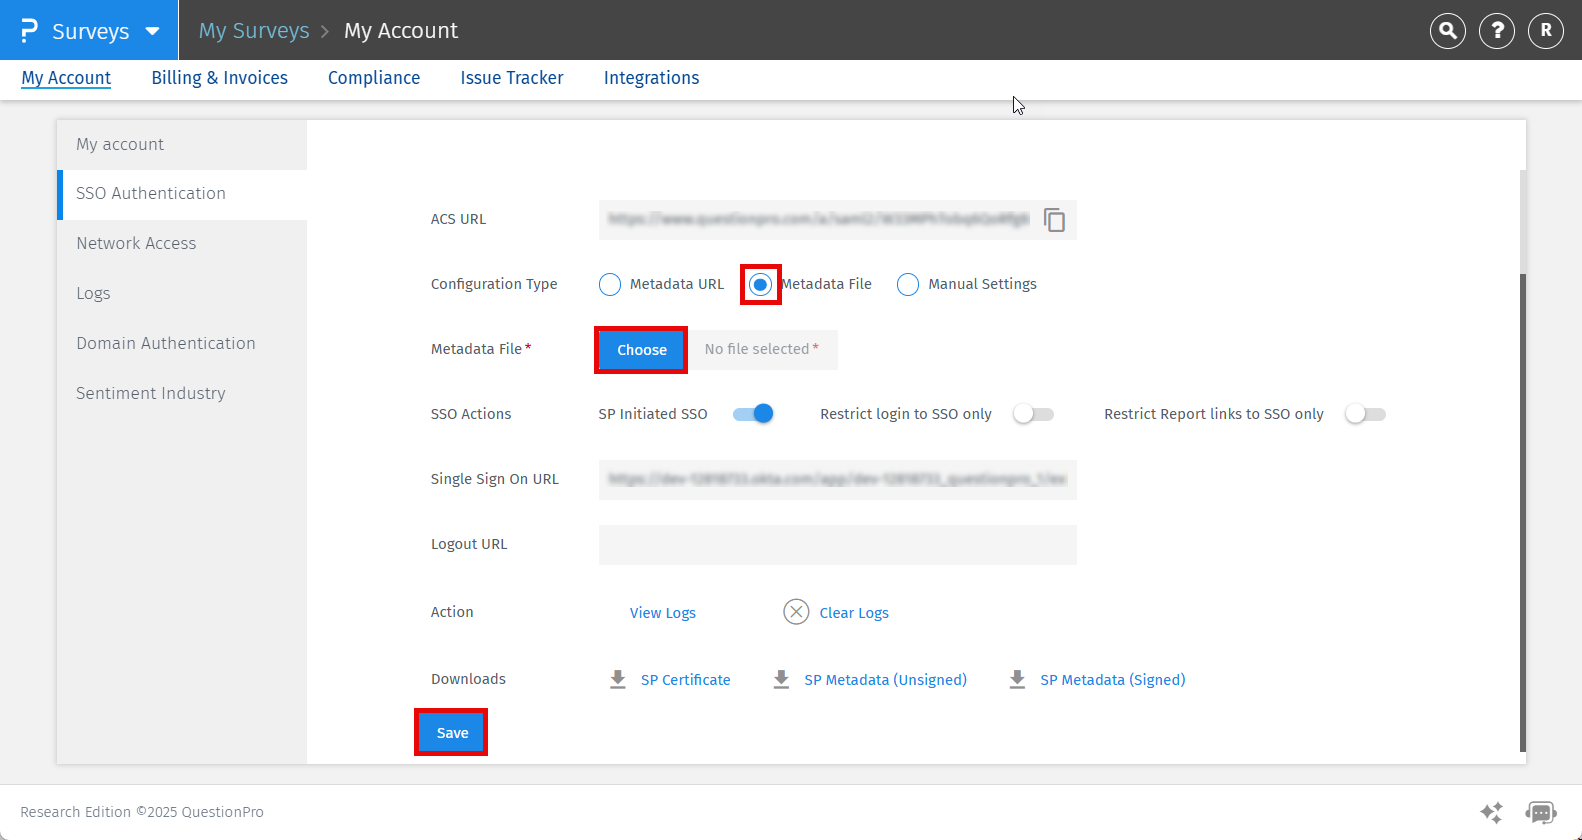1582x840 pixels.
Task: Click SP Metadata (Unsigned) download arrow icon
Action: point(782,680)
